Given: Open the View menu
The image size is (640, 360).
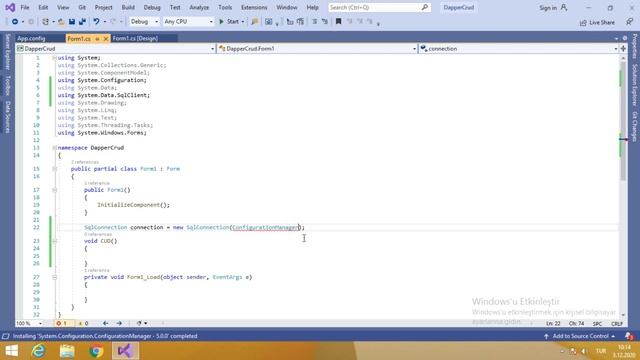Looking at the screenshot, I should [x=63, y=7].
